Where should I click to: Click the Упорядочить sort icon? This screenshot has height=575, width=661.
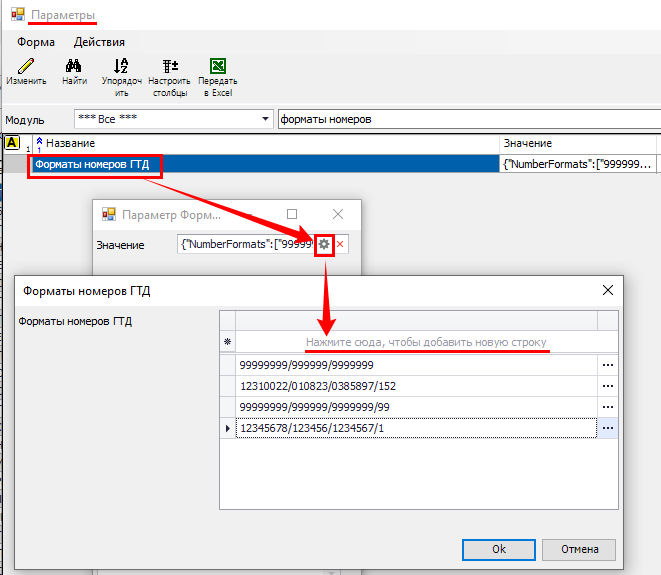[121, 67]
